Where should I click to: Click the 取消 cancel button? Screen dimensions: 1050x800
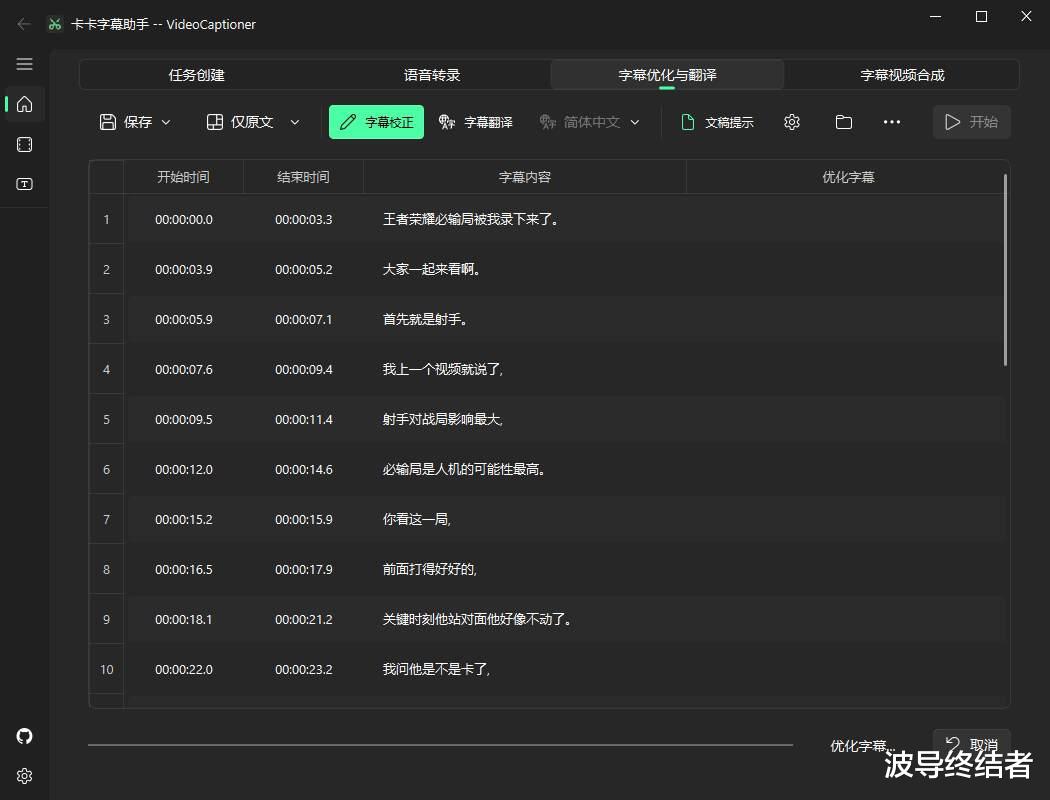(972, 744)
